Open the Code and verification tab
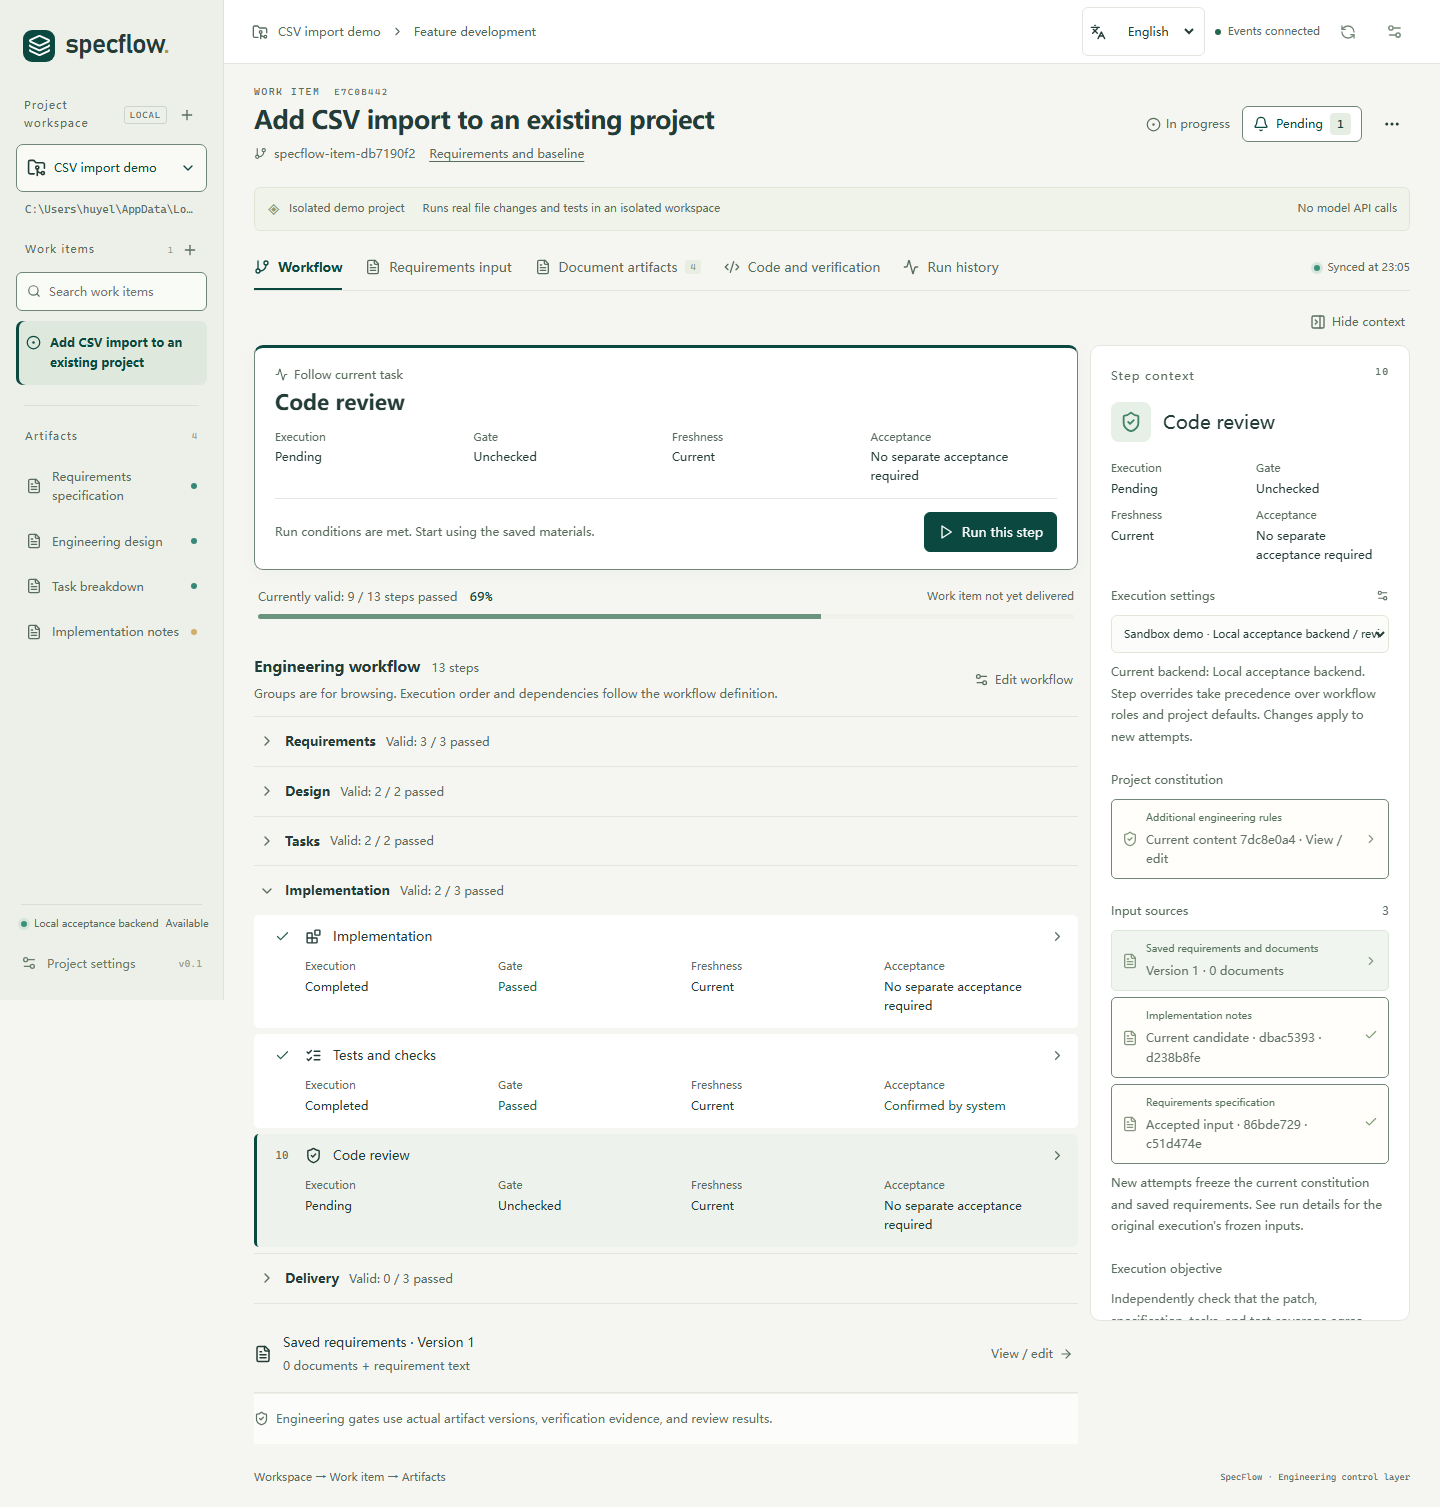The height and width of the screenshot is (1507, 1440). (x=802, y=268)
